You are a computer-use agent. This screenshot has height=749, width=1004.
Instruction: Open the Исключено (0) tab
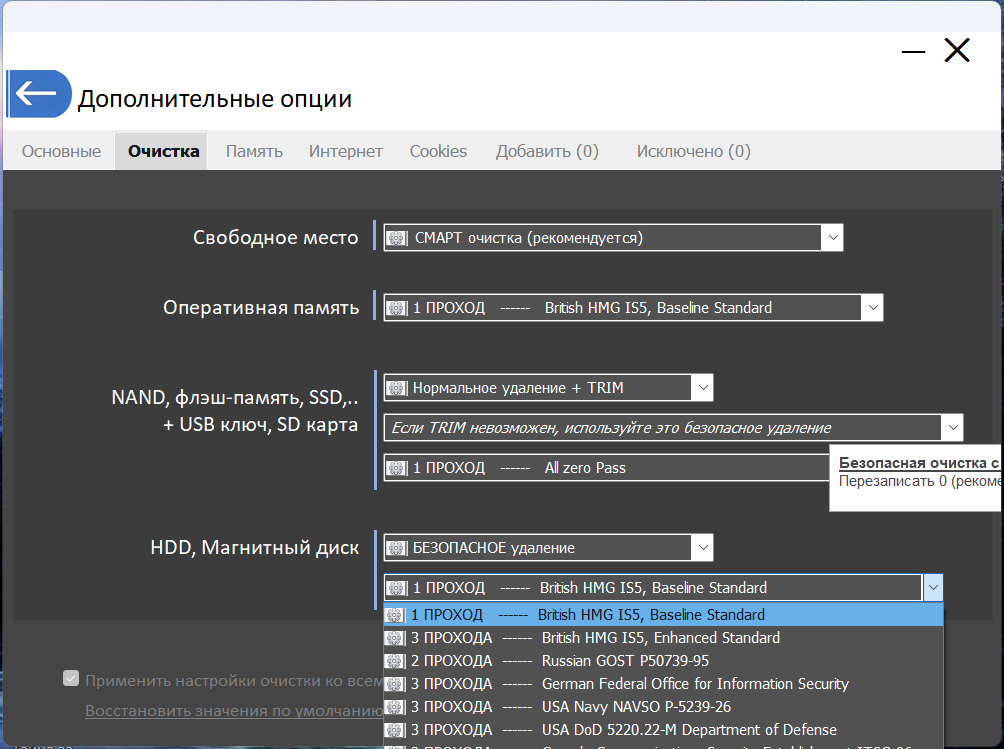693,151
